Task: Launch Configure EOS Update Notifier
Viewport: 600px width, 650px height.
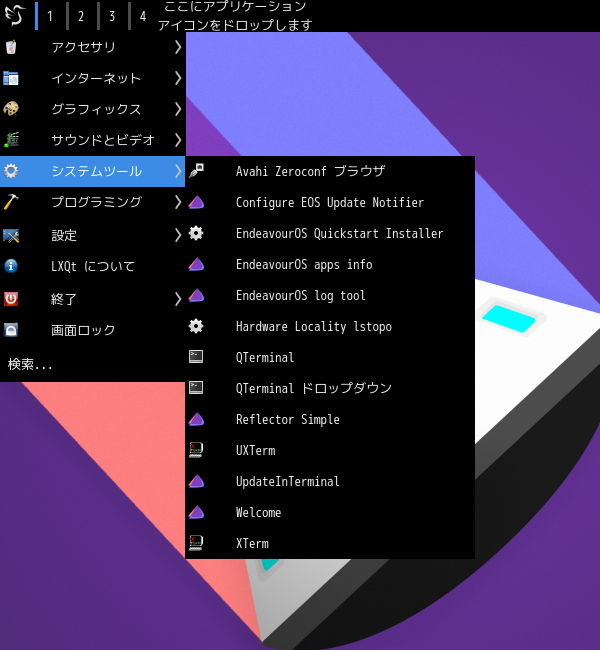Action: (330, 202)
